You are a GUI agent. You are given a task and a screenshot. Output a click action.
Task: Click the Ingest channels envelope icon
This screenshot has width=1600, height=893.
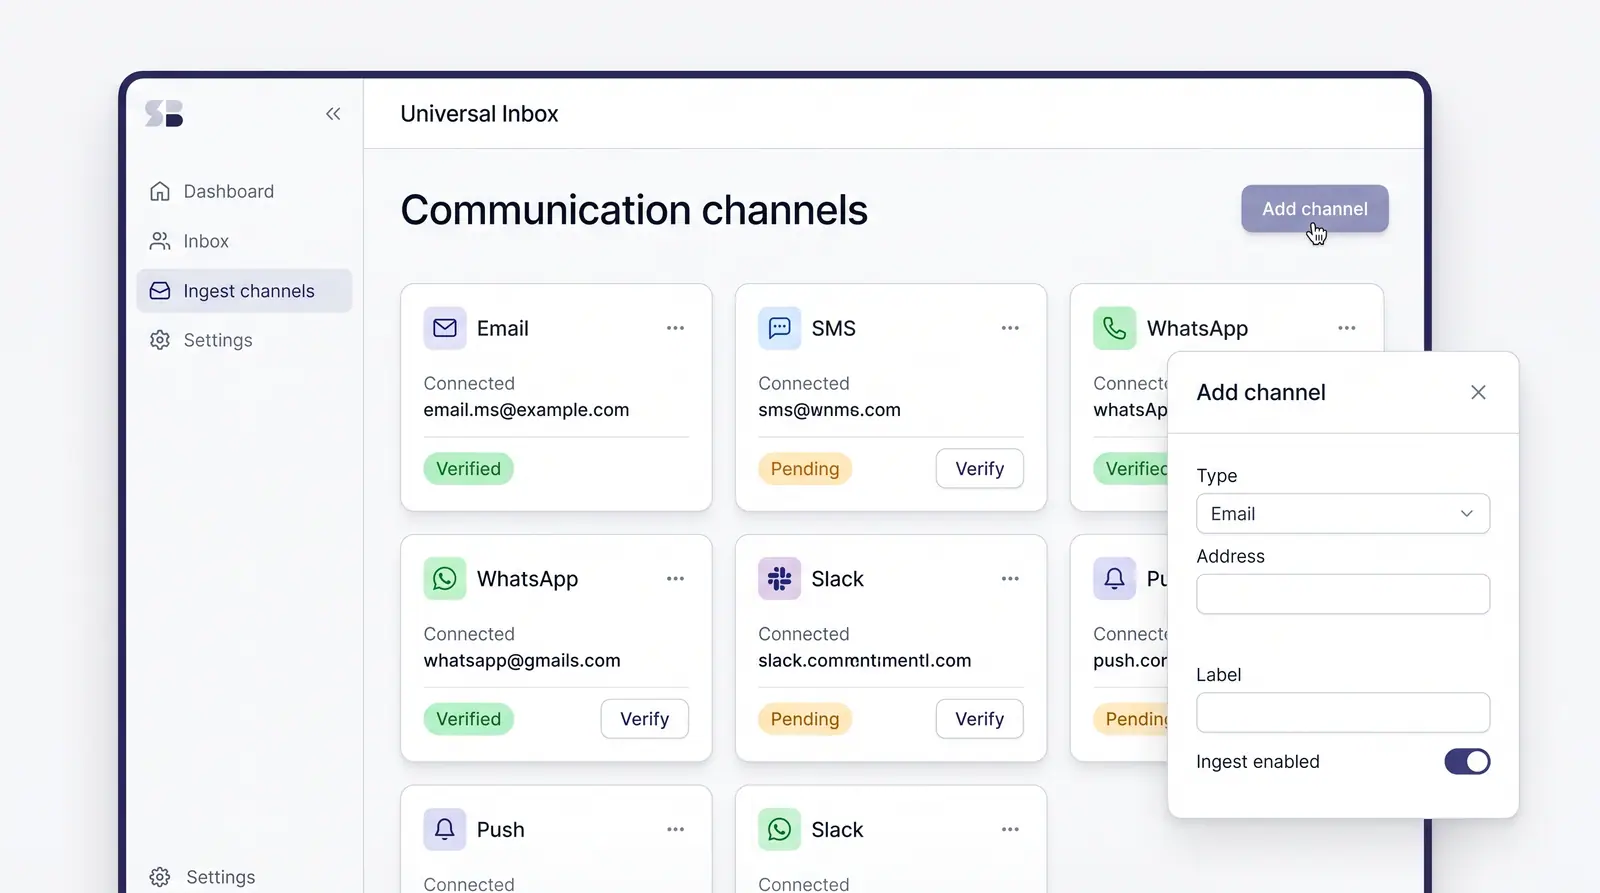tap(160, 291)
